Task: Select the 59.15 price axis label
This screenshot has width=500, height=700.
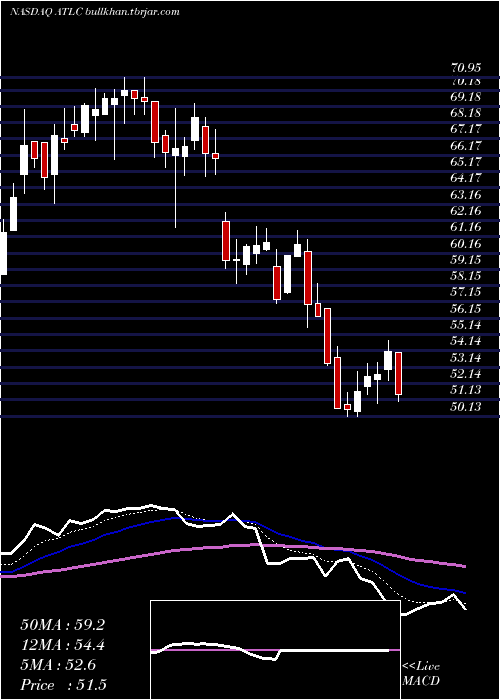Action: (466, 260)
